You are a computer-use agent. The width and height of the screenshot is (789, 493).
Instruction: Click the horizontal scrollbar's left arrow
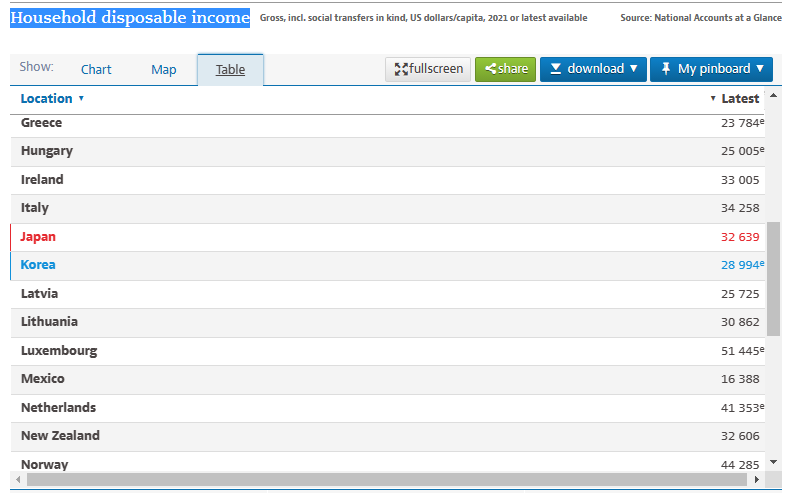tap(20, 480)
